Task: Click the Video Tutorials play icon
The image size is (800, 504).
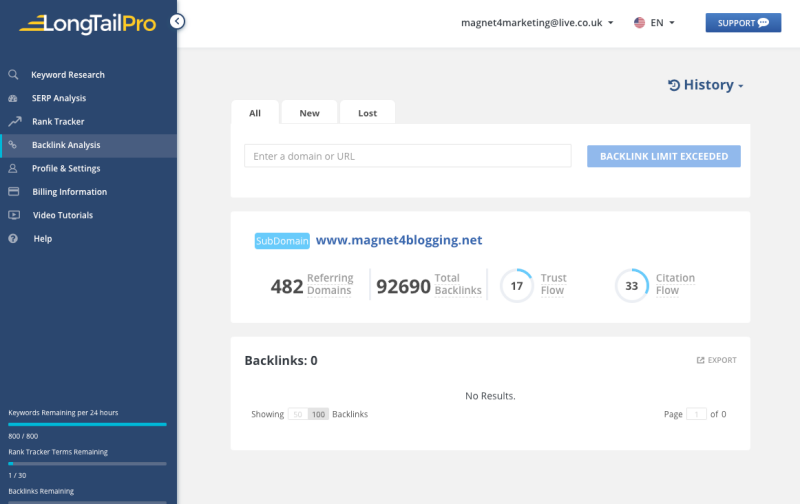Action: point(14,215)
